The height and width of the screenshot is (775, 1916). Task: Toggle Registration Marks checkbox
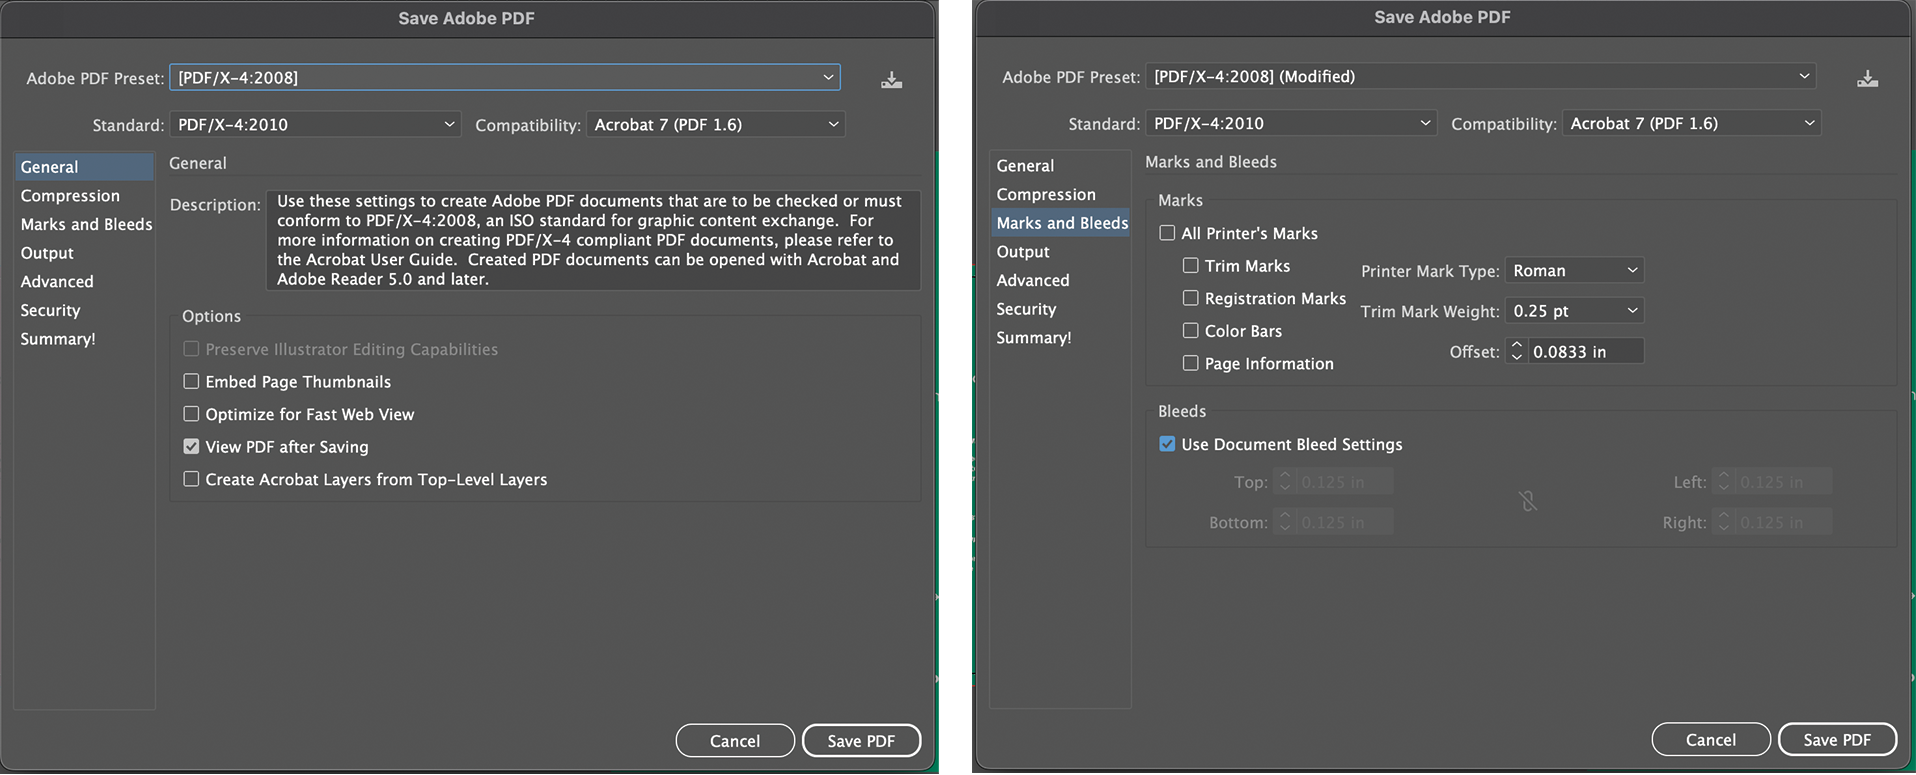point(1191,298)
